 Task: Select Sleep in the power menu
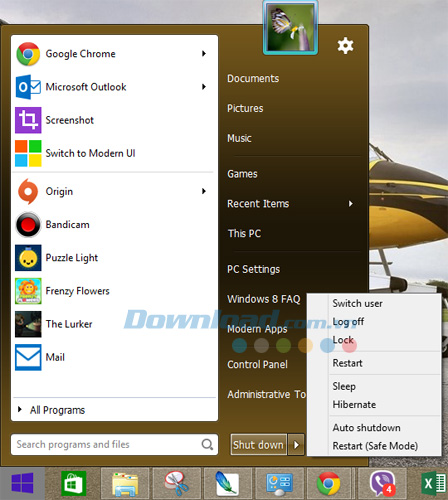pyautogui.click(x=344, y=386)
